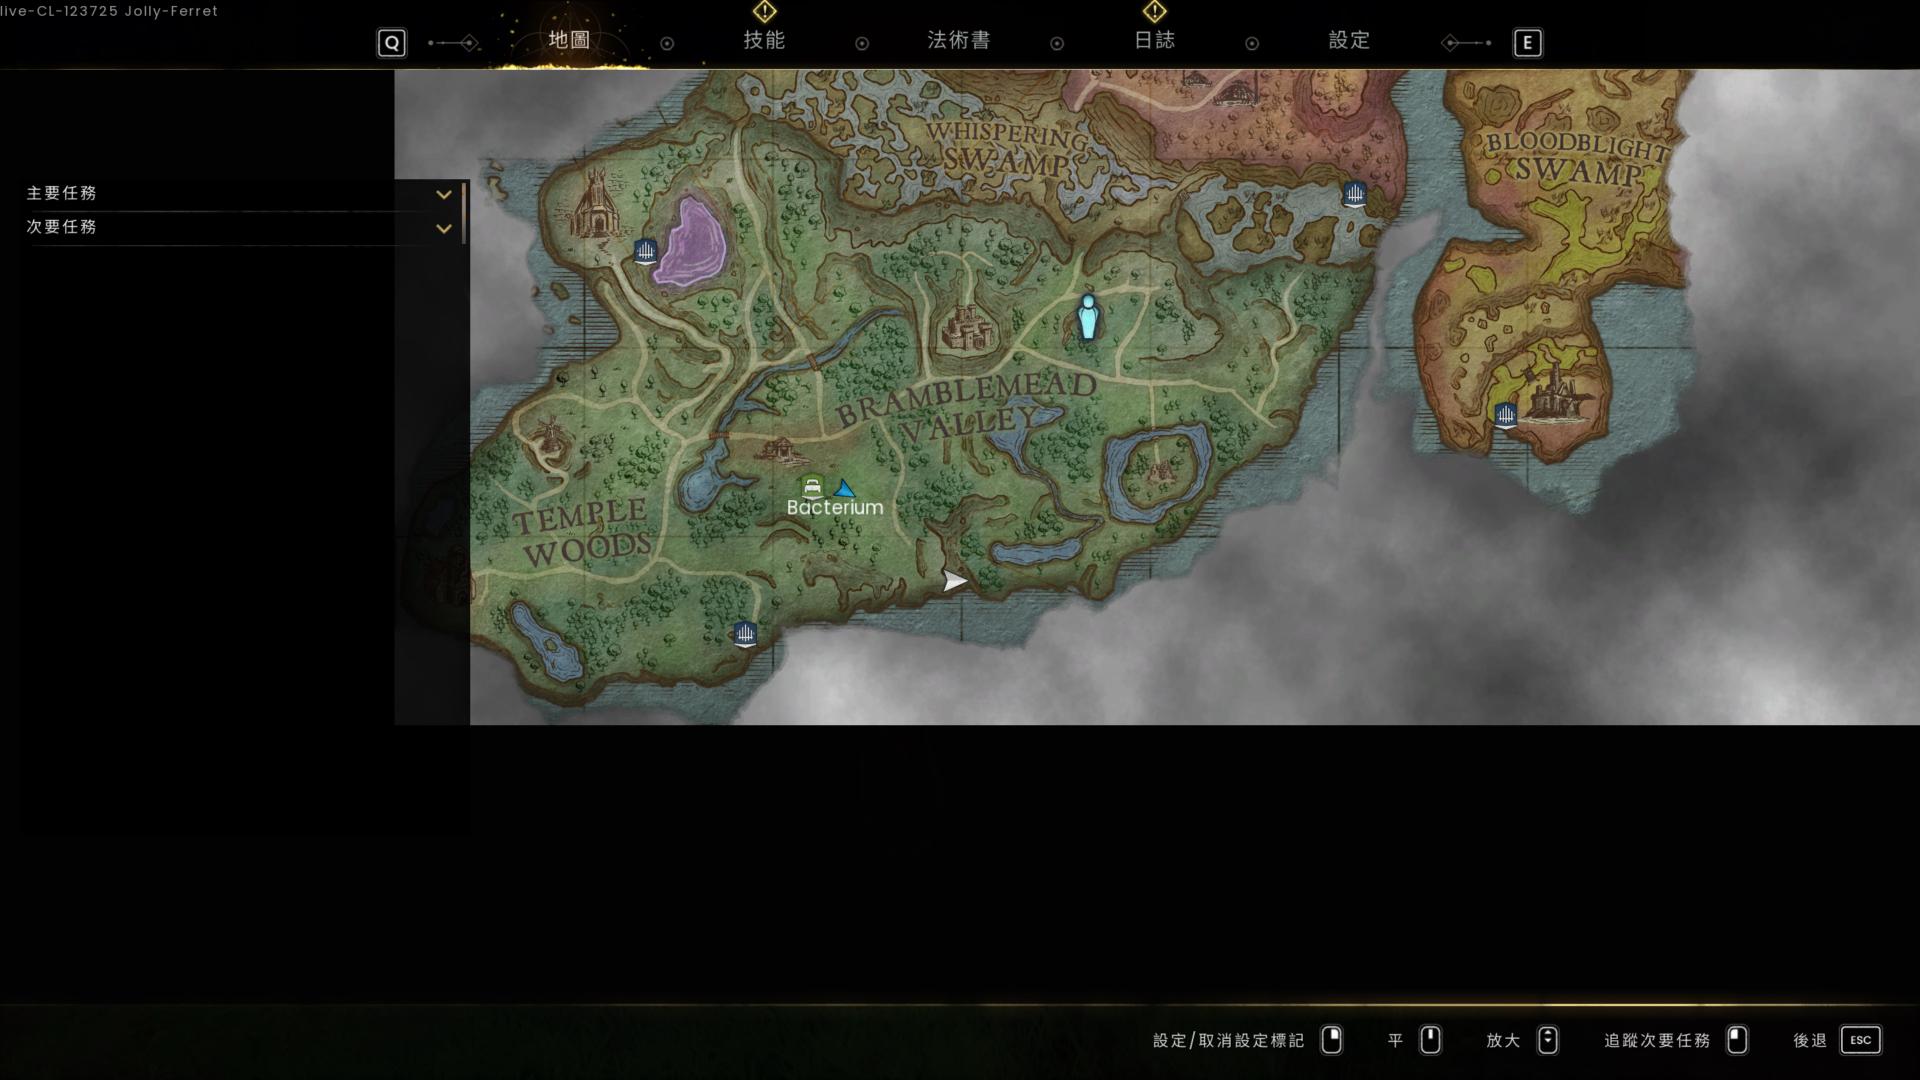Select the gate icon near Whispering Swamp
1920x1080 pixels.
pos(1354,193)
